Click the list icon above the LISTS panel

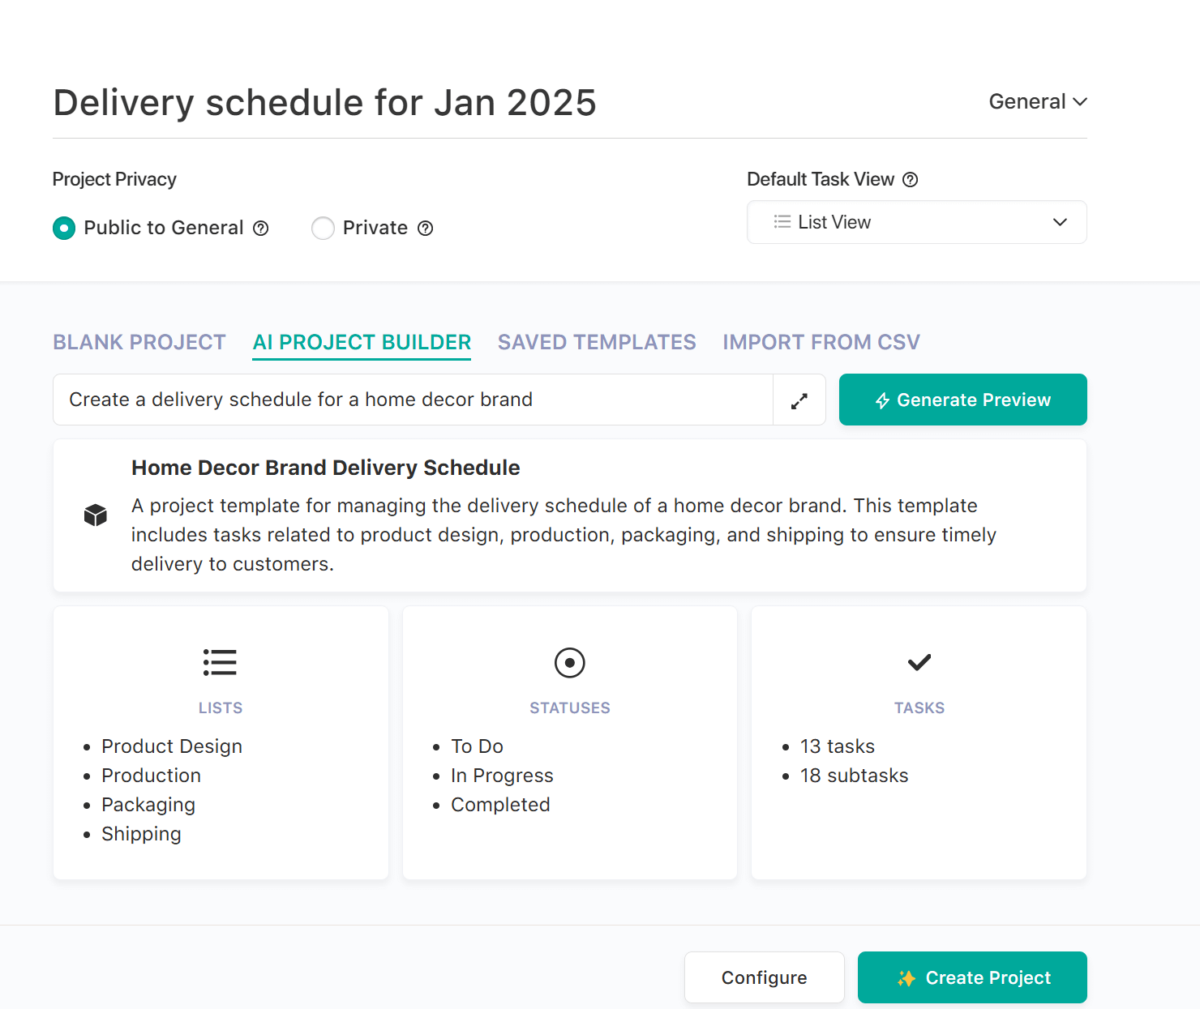click(x=220, y=662)
